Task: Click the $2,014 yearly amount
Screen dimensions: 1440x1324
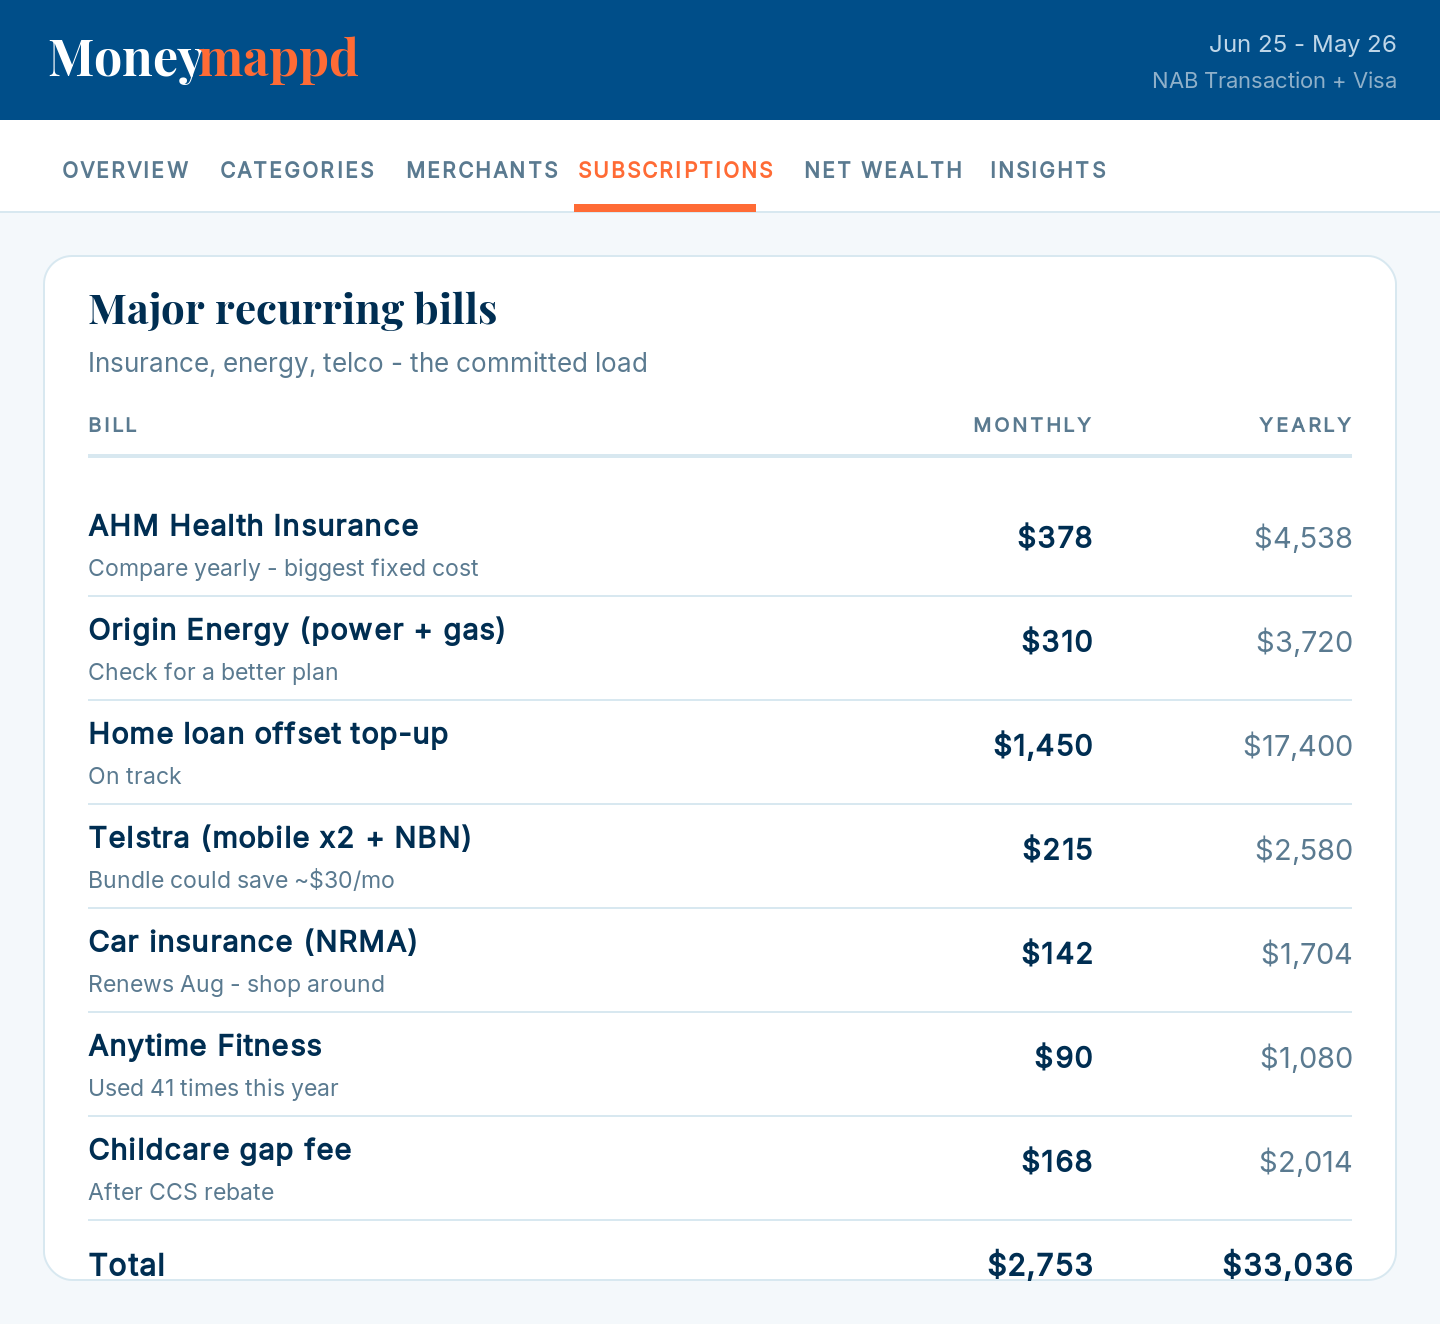Action: pyautogui.click(x=1306, y=1162)
